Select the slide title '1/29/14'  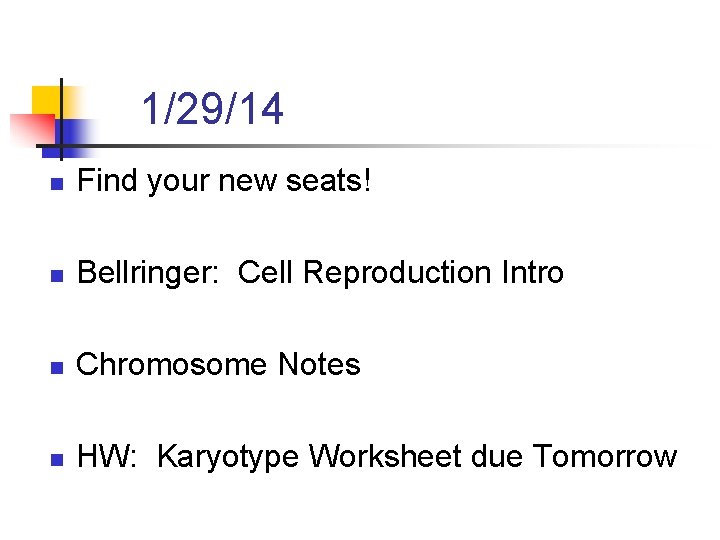pyautogui.click(x=212, y=110)
